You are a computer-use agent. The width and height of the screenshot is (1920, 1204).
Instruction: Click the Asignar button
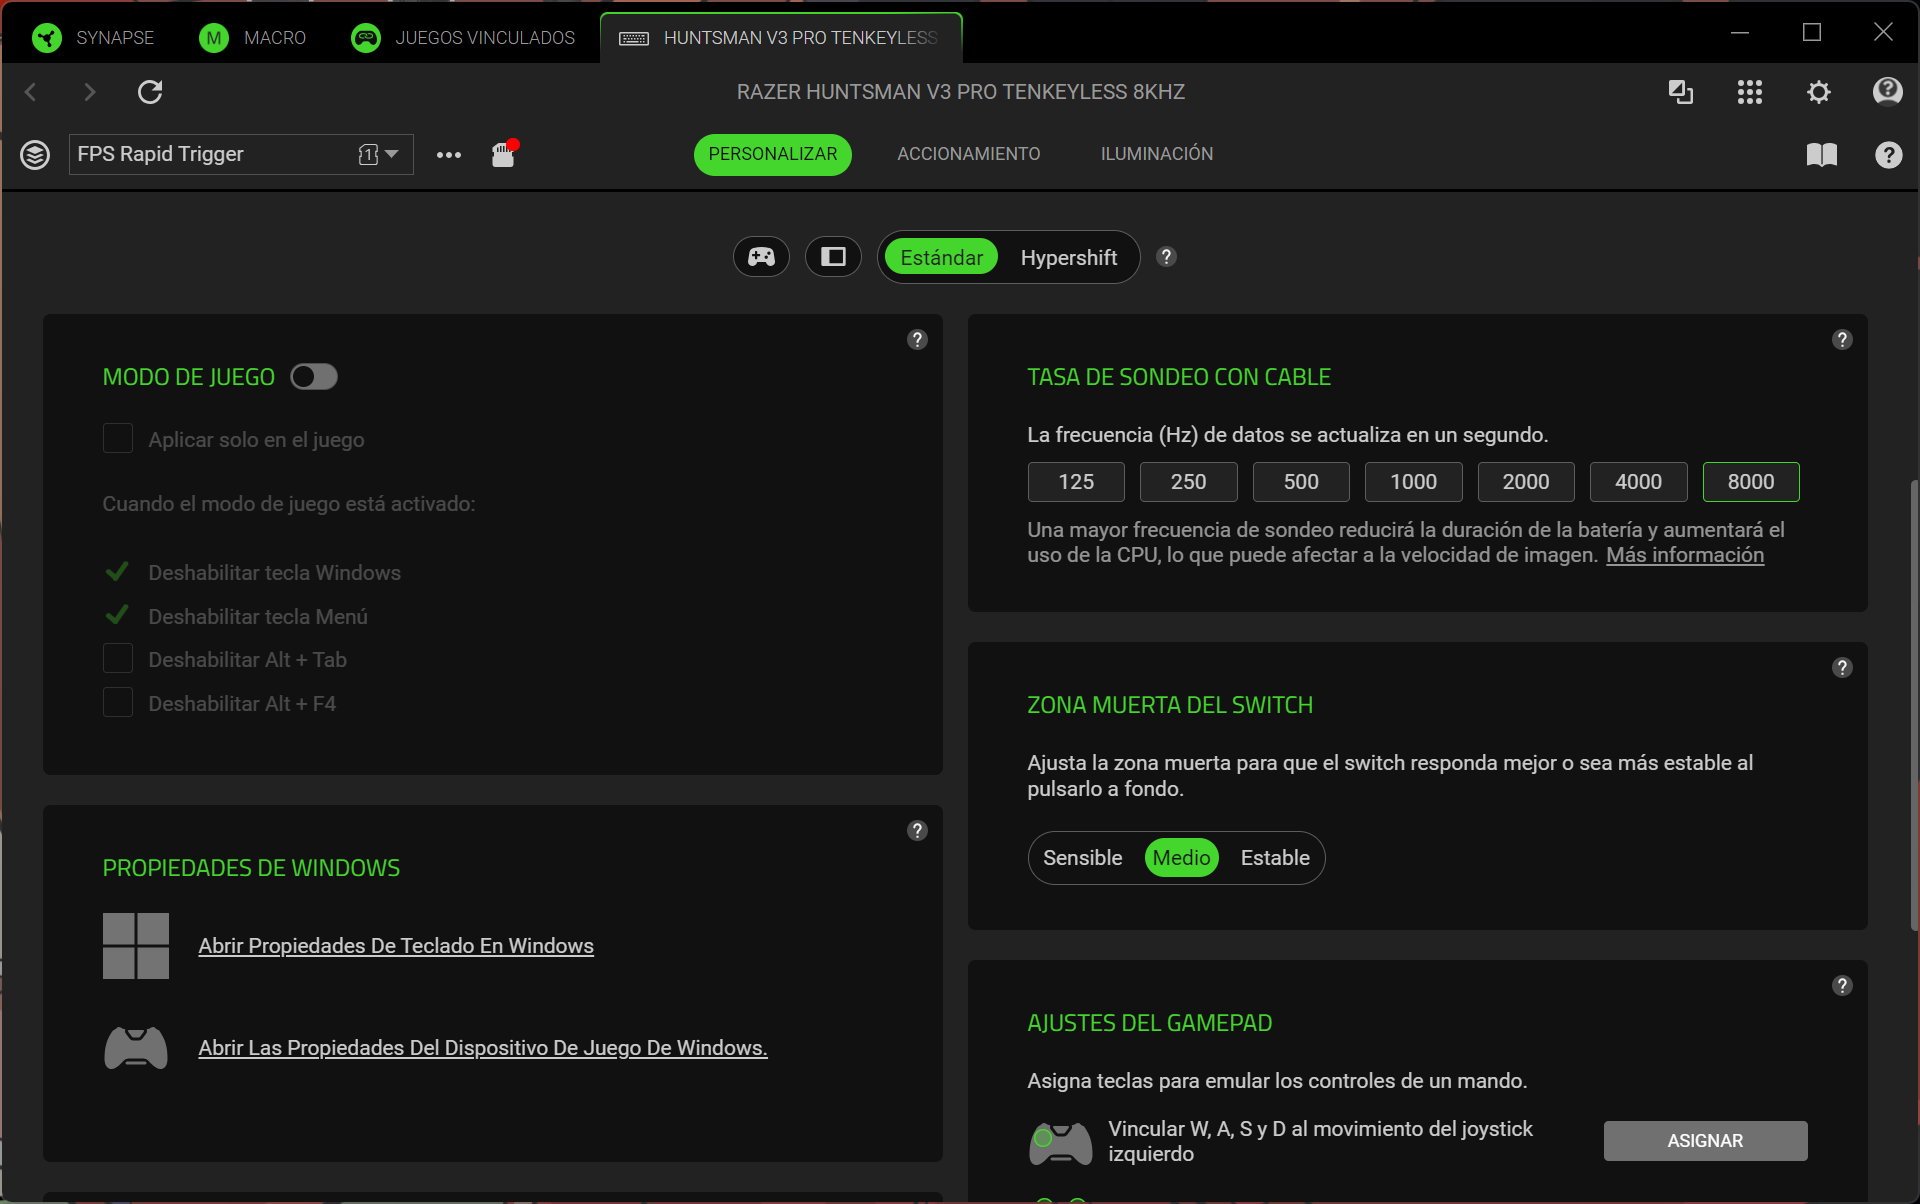click(x=1705, y=1141)
